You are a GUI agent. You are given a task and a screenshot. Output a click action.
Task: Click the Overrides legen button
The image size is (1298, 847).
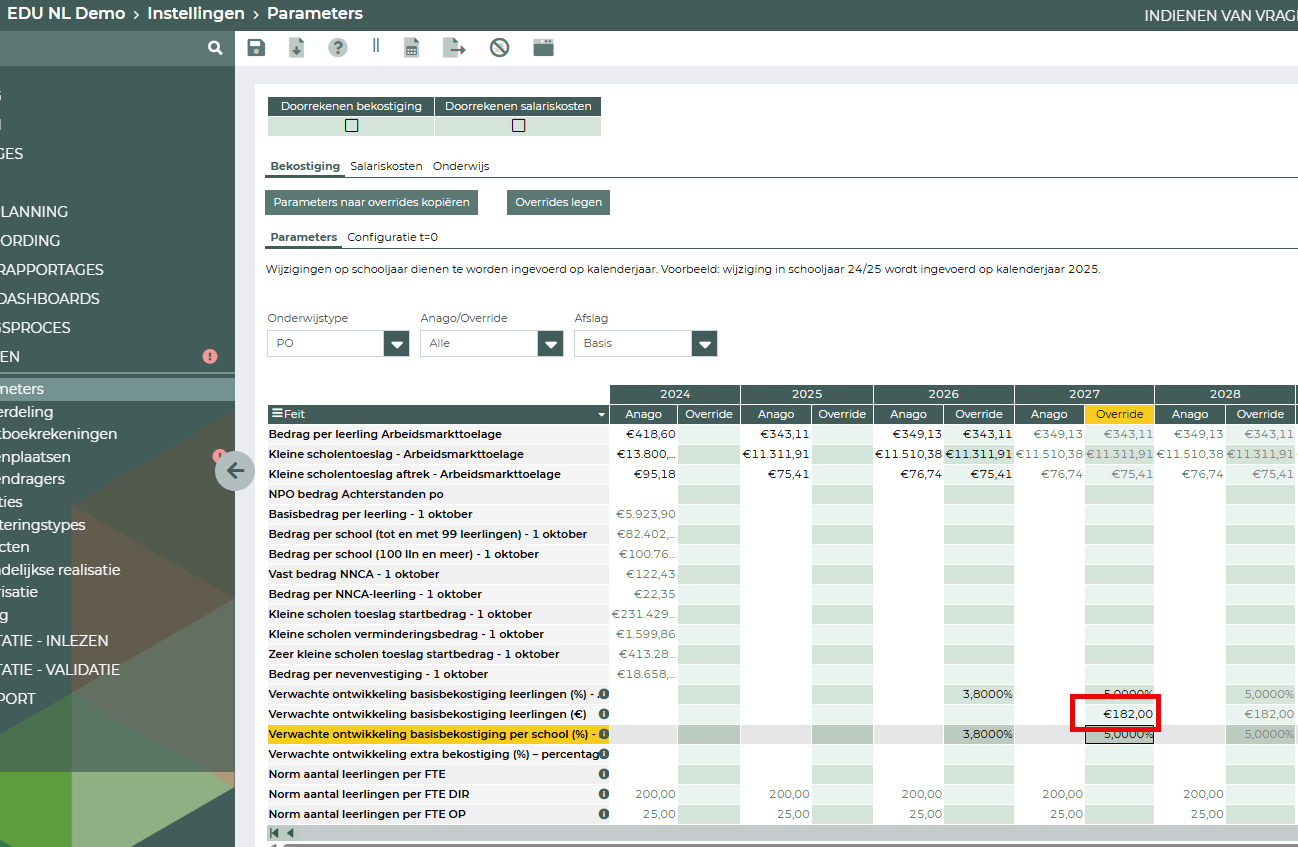558,202
